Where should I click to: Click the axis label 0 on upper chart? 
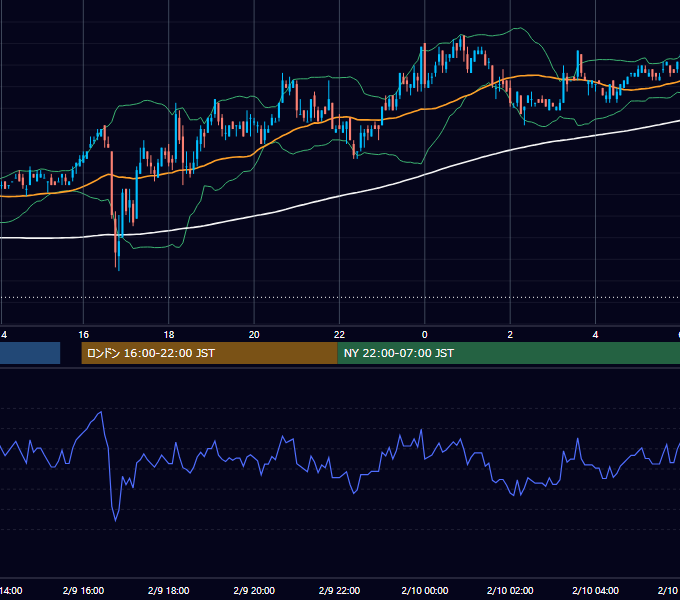[425, 335]
